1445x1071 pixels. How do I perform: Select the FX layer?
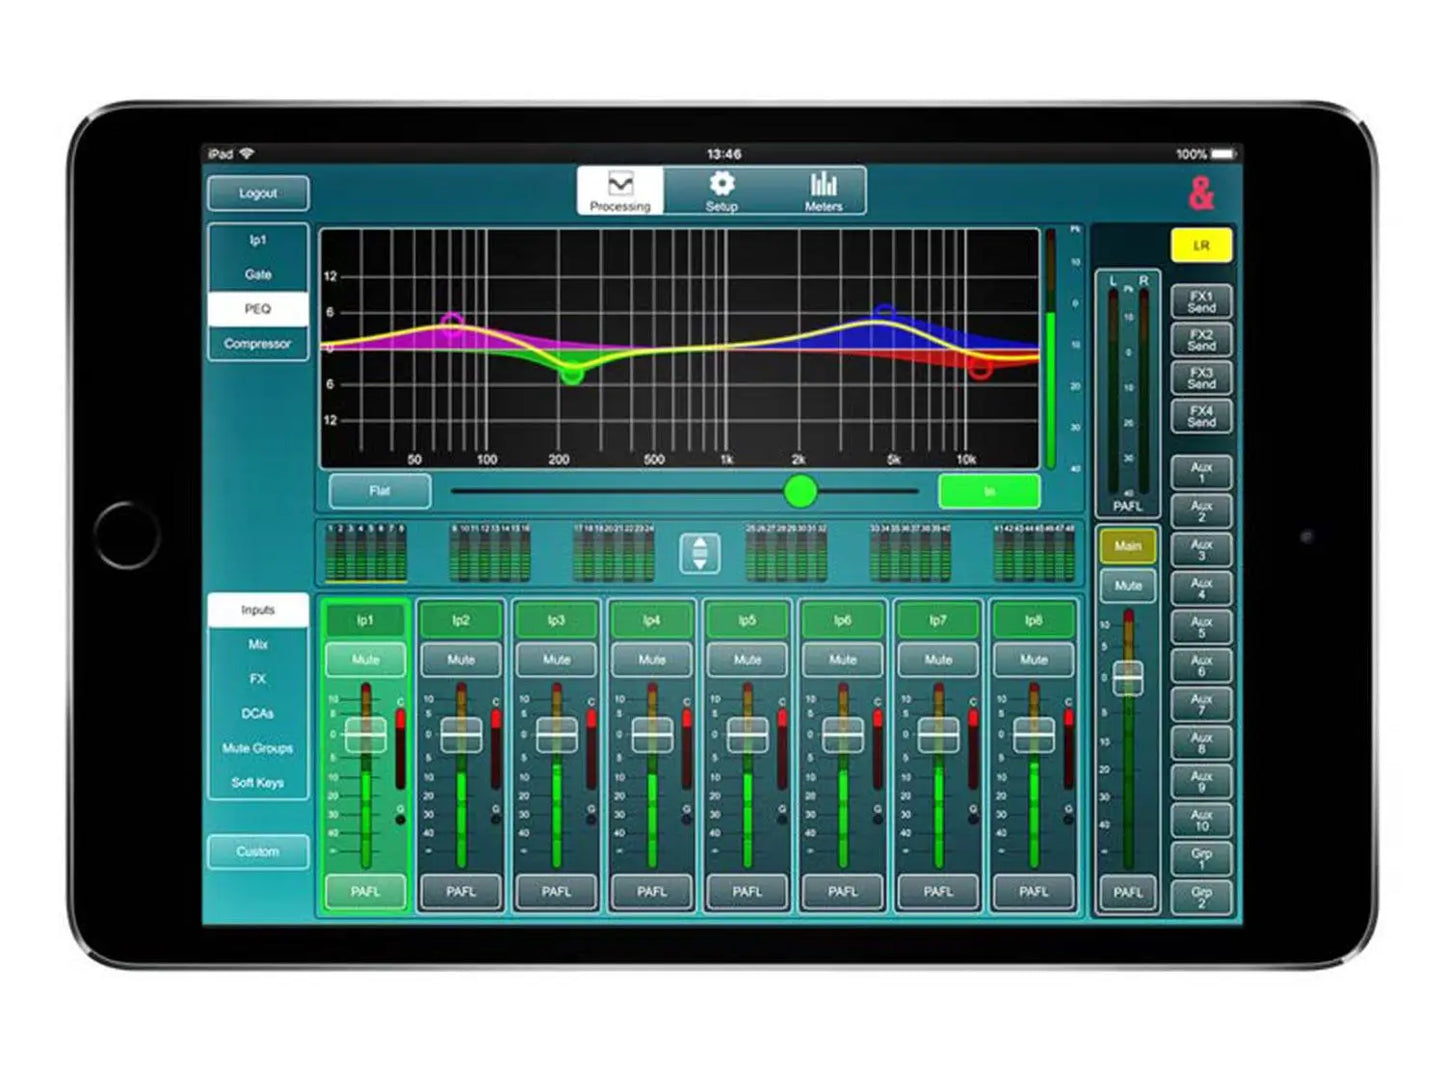click(x=258, y=679)
